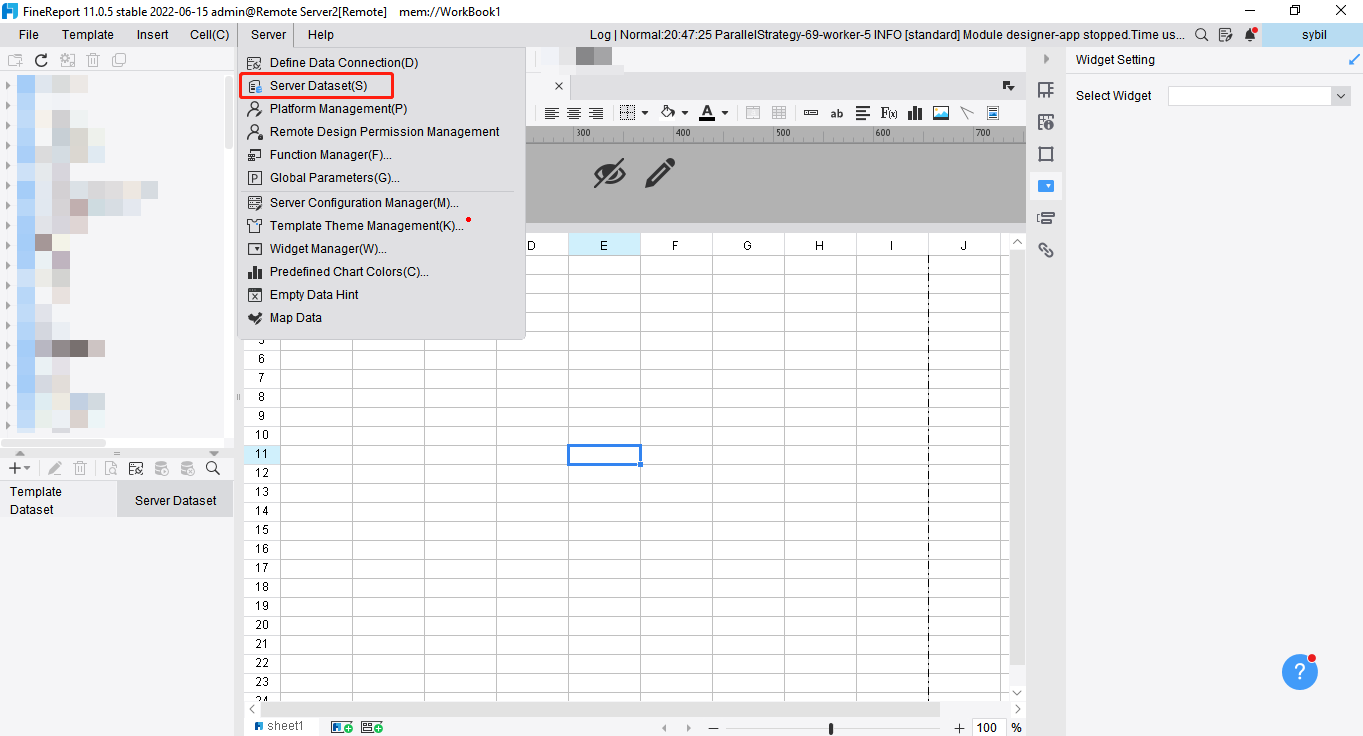
Task: Click the sybil user account button
Action: point(1312,35)
